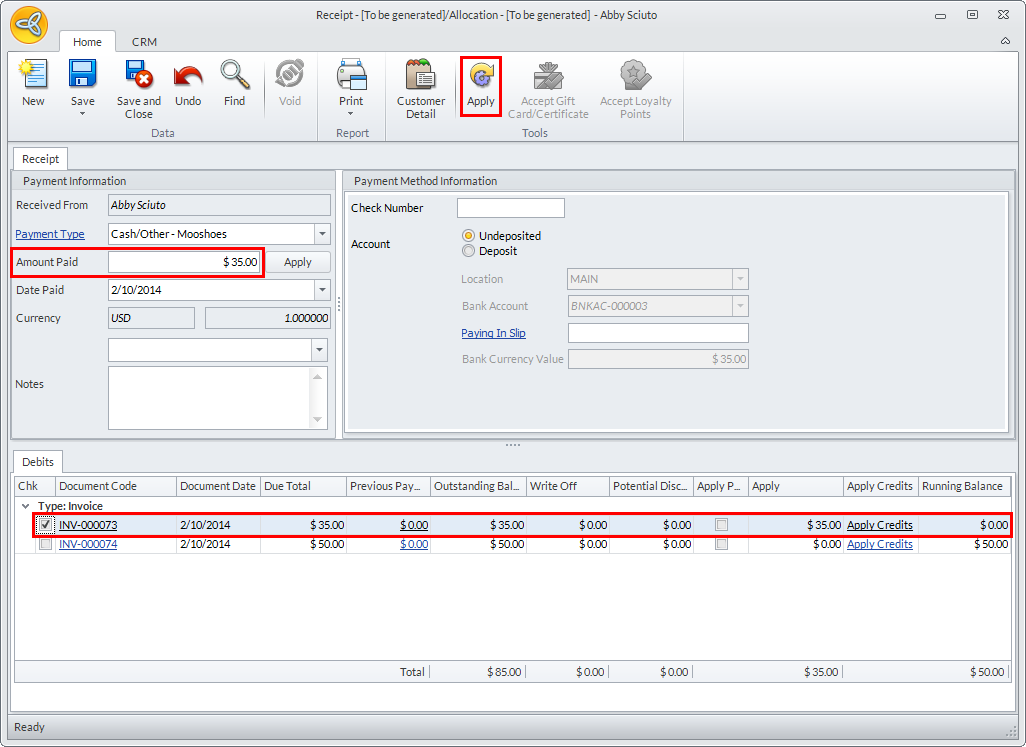The height and width of the screenshot is (747, 1026).
Task: Click the Check Number input field
Action: [x=510, y=208]
